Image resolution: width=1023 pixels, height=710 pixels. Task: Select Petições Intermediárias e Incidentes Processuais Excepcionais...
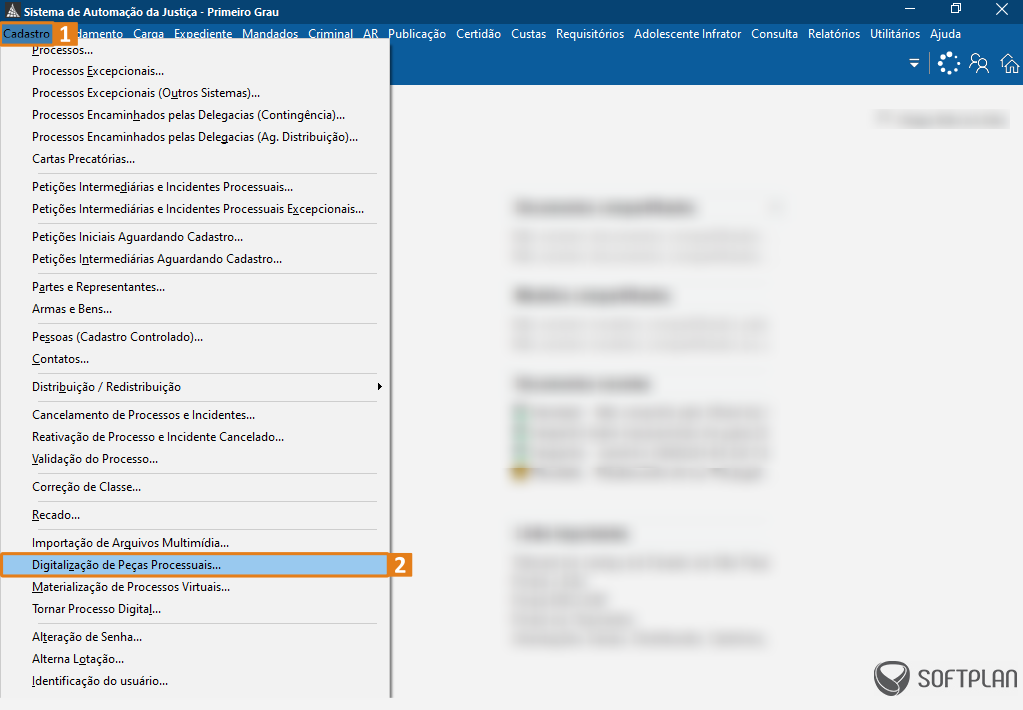pyautogui.click(x=198, y=209)
